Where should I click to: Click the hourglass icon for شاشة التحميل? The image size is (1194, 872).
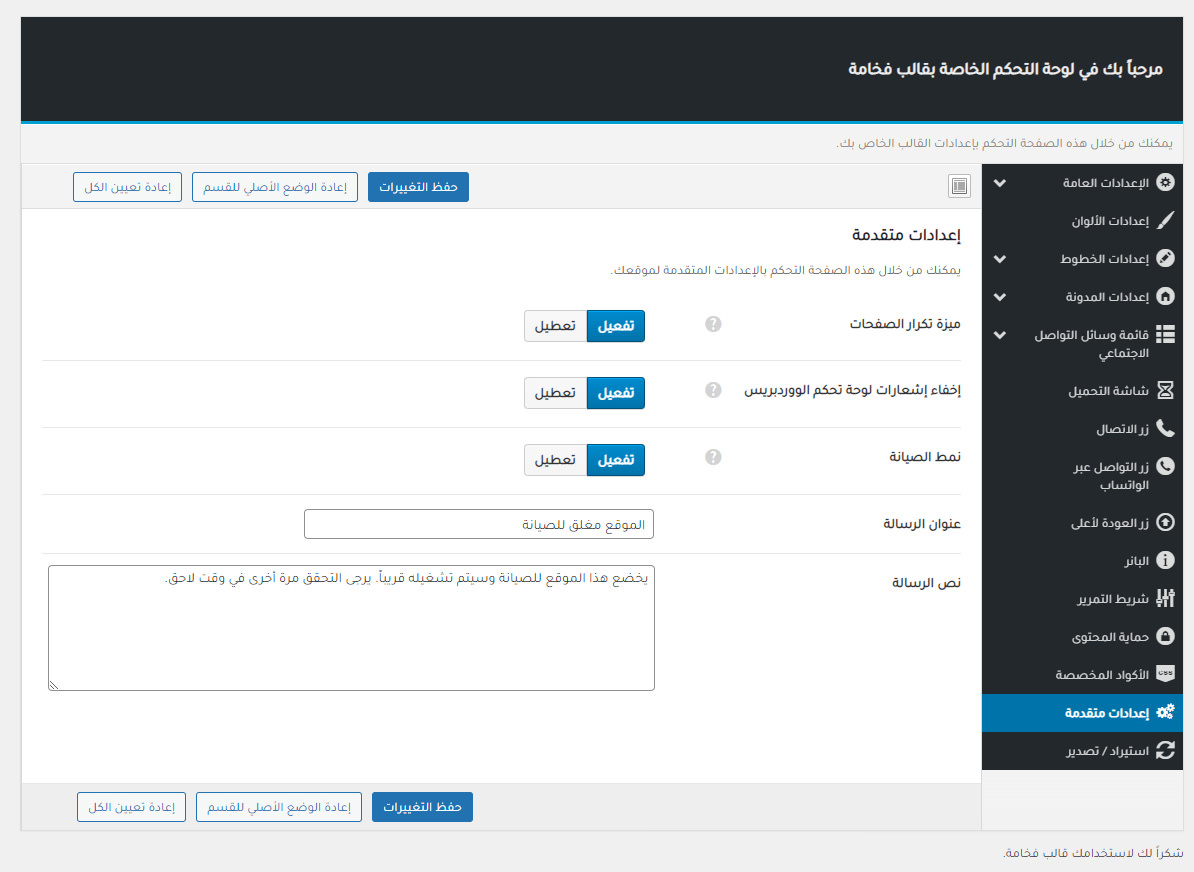(x=1165, y=390)
